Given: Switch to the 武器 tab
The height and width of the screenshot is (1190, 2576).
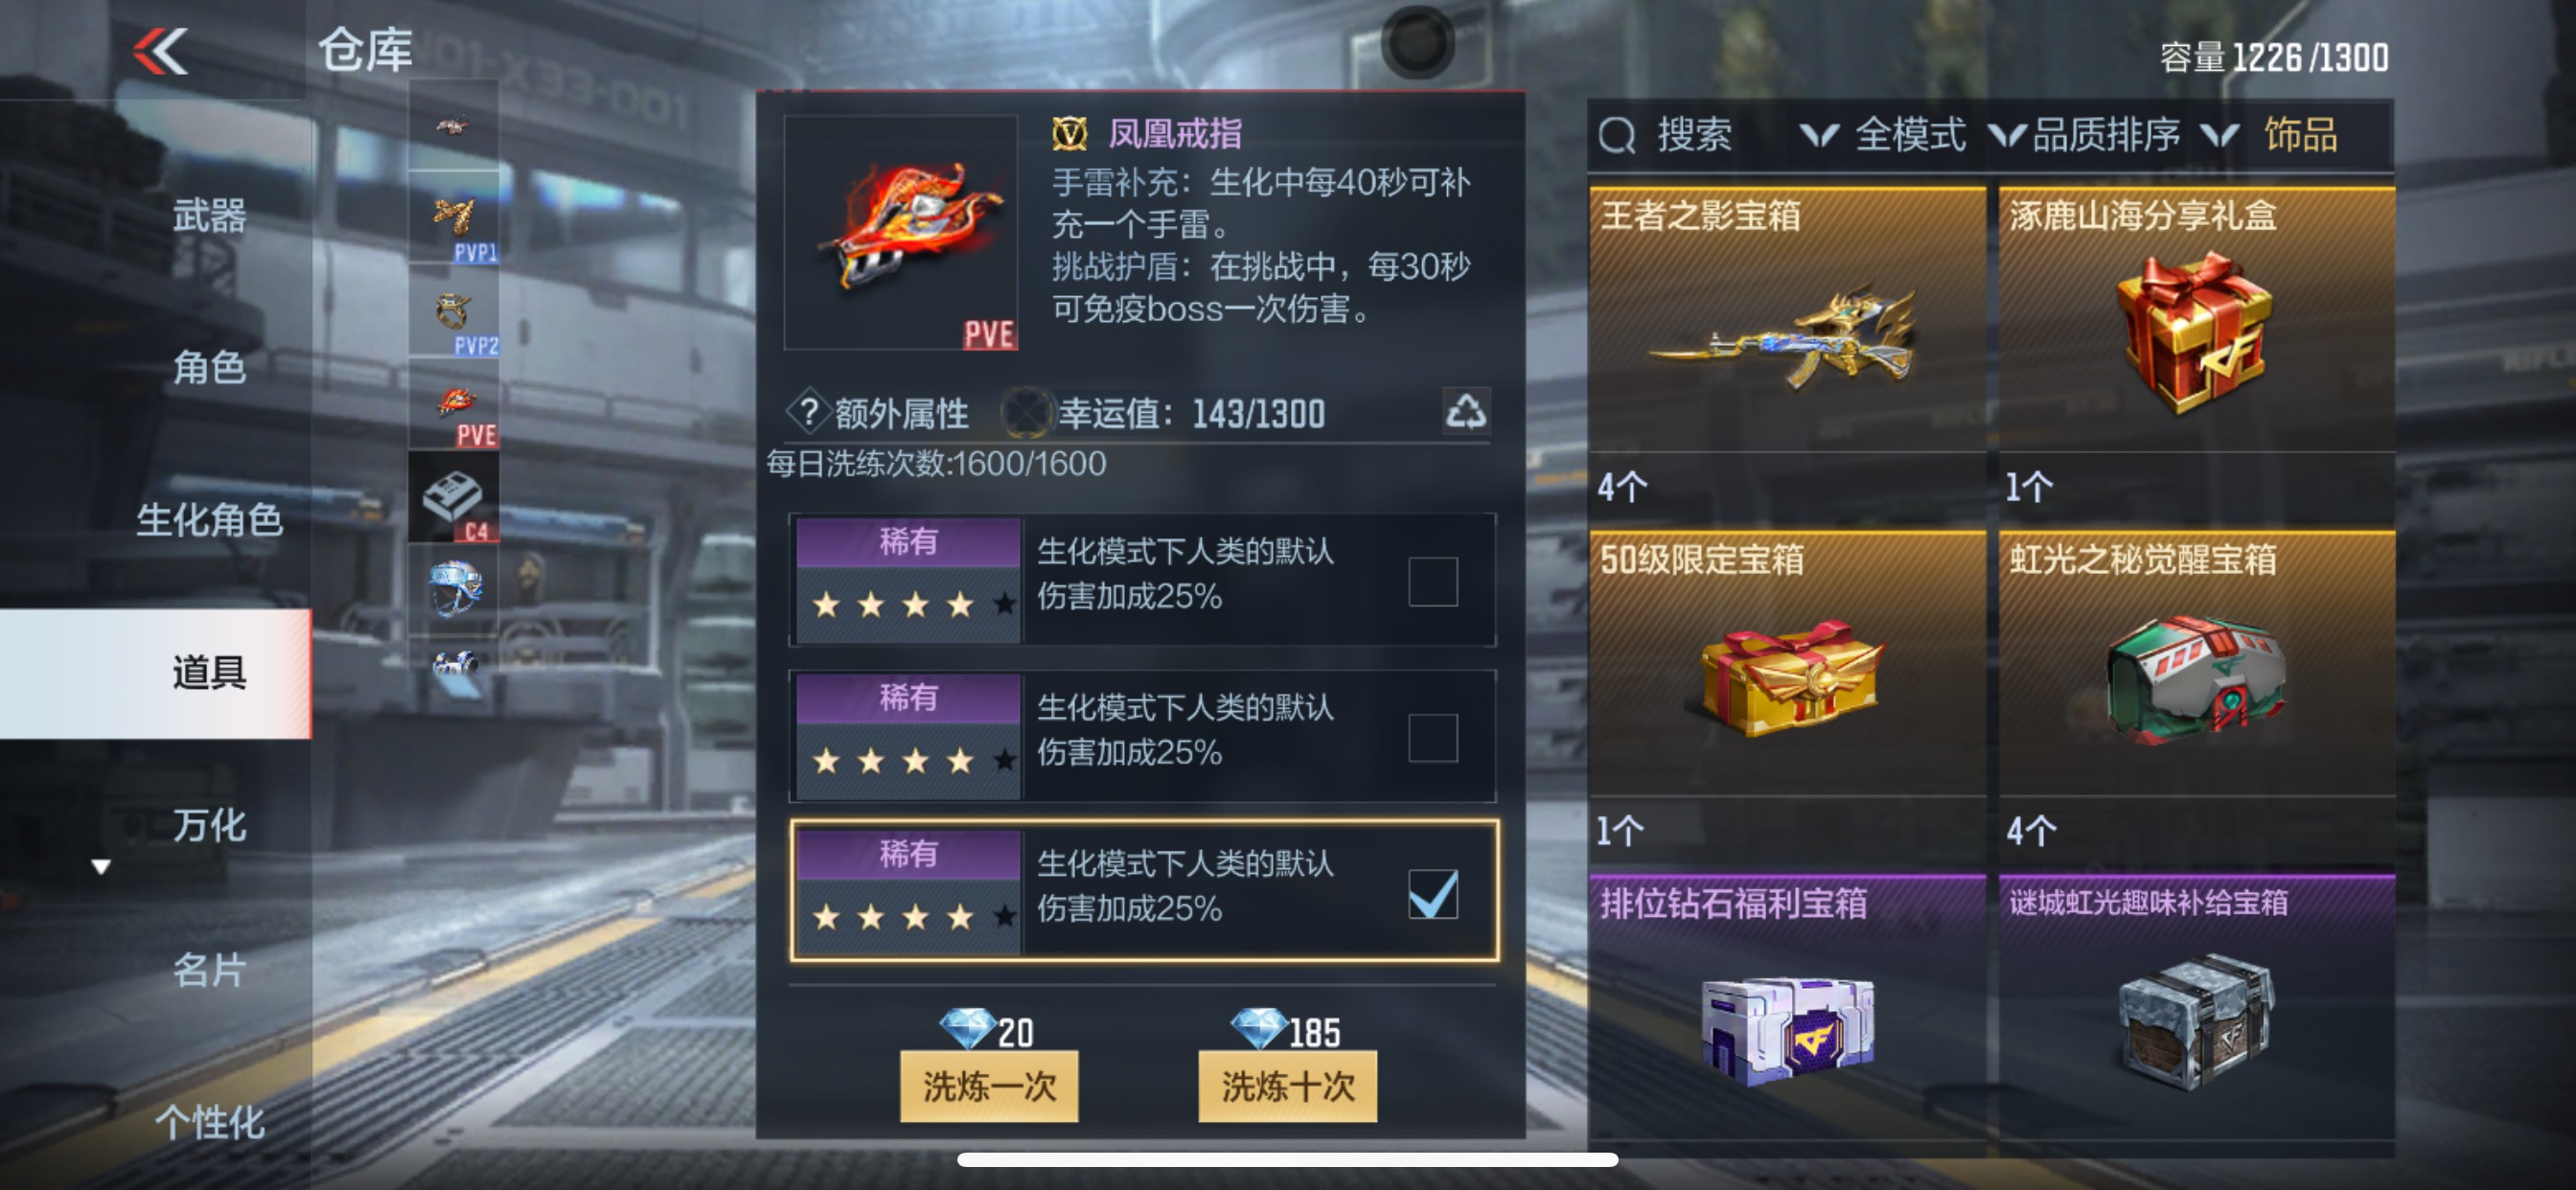Looking at the screenshot, I should click(x=209, y=216).
